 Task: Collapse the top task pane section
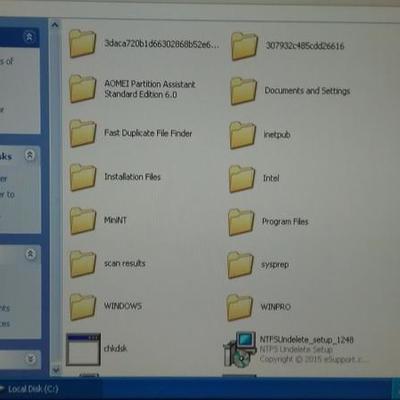(x=29, y=36)
